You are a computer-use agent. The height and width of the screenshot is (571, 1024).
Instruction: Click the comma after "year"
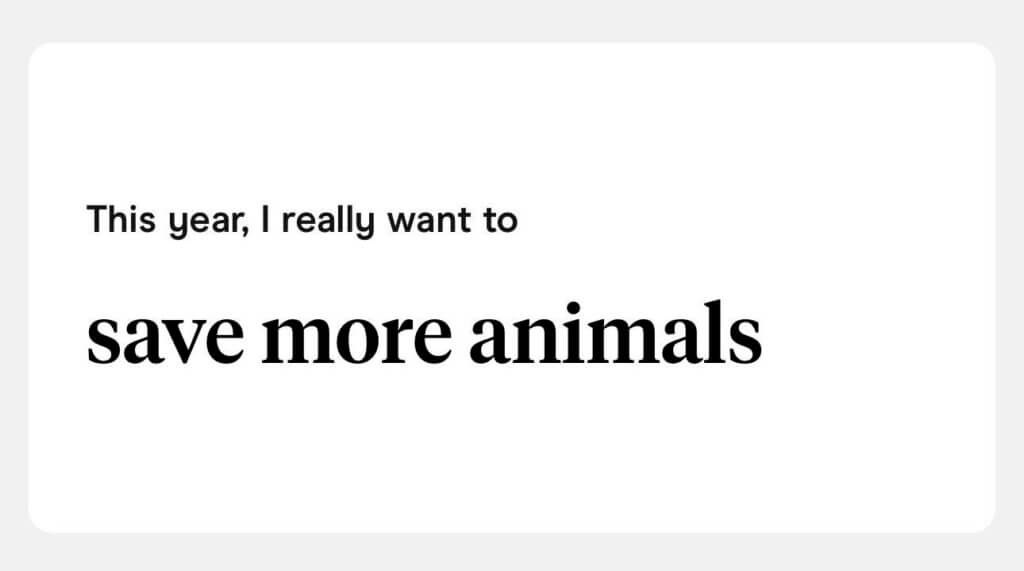[x=246, y=231]
